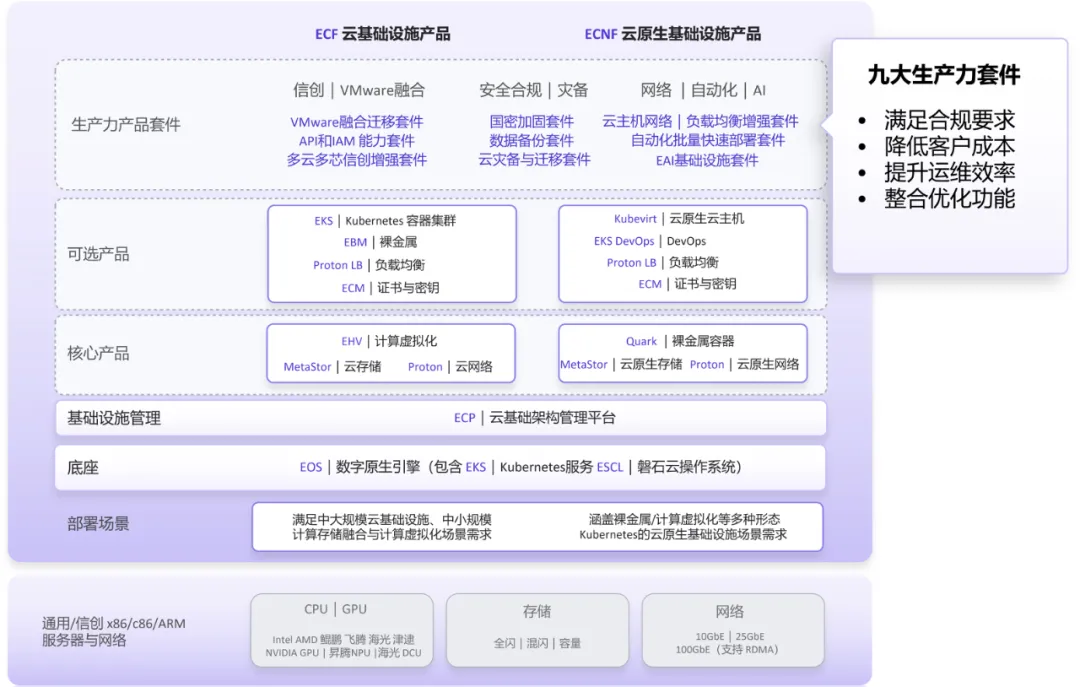Viewport: 1080px width, 687px height.
Task: Click the 底座 row label
Action: [83, 468]
